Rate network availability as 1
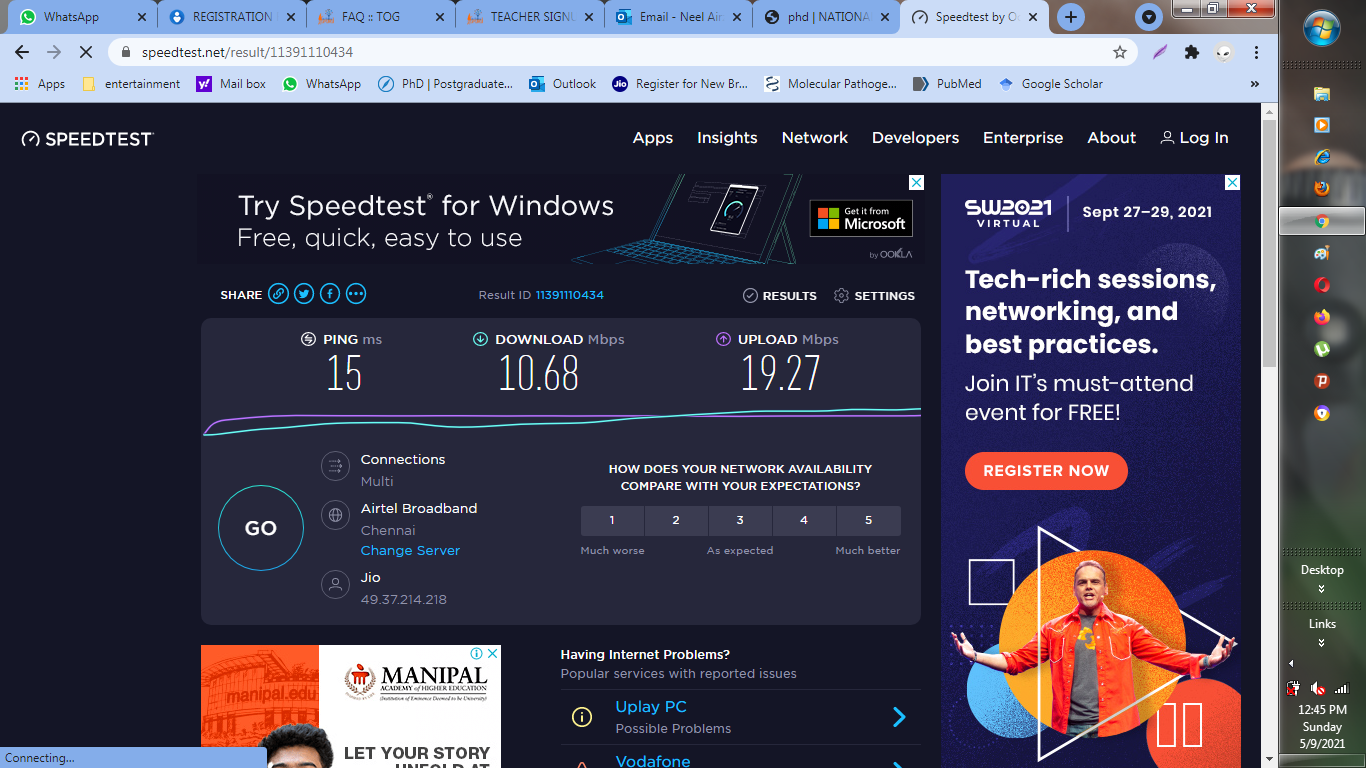Screen dimensions: 1366x768 point(612,520)
